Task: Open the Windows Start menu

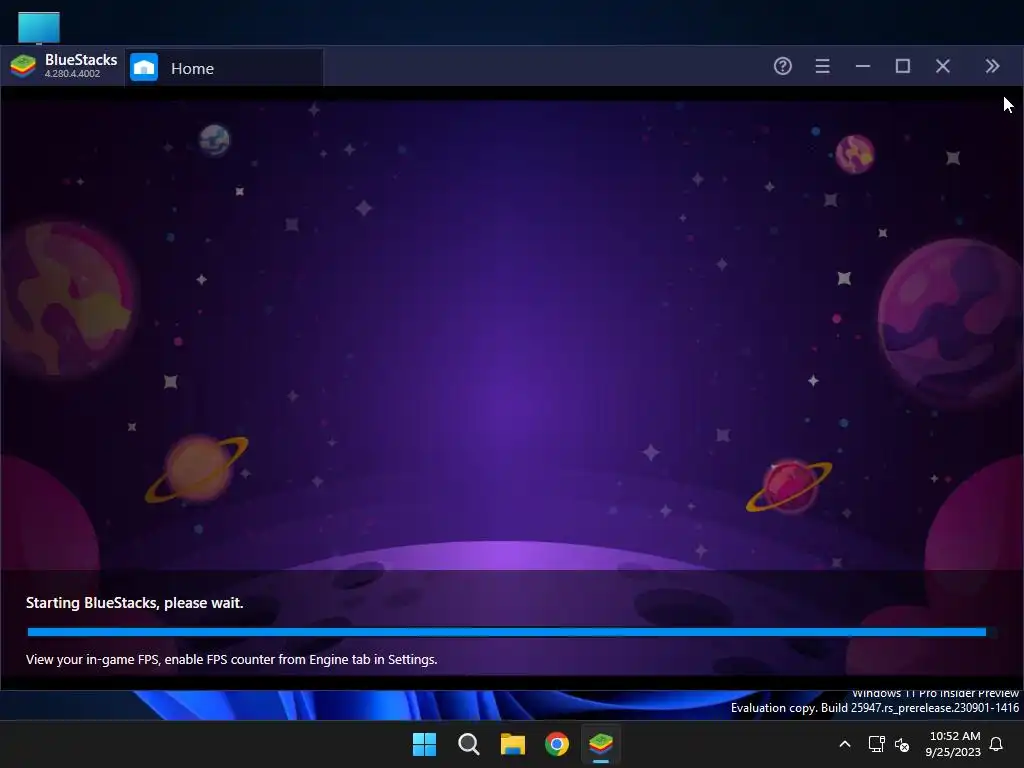Action: coord(424,744)
